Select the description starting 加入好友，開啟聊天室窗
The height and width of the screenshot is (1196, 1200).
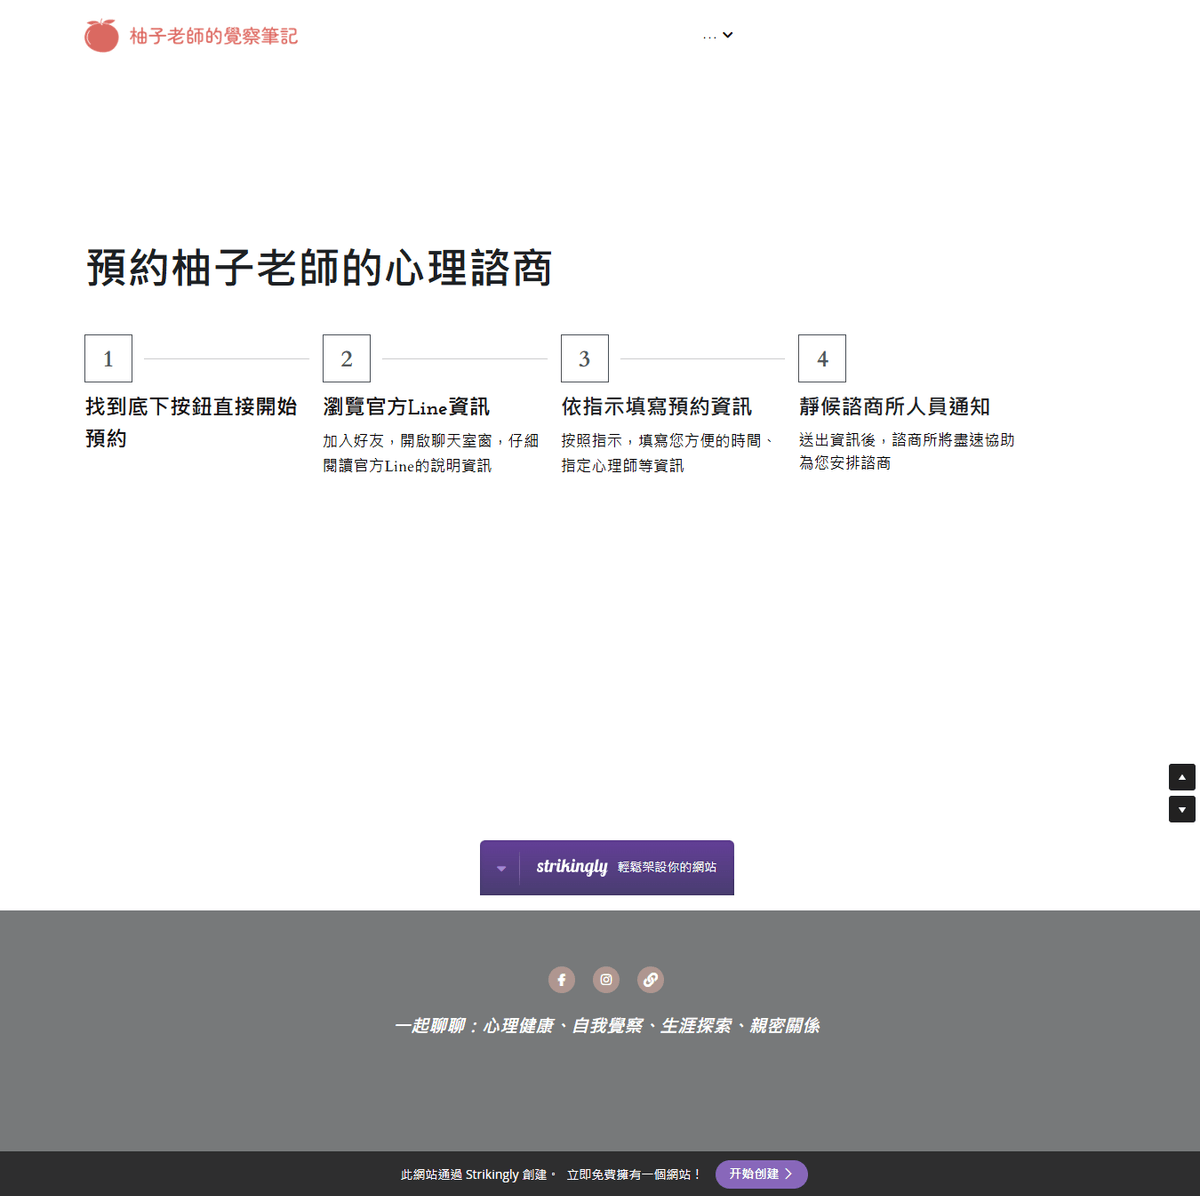(x=431, y=453)
